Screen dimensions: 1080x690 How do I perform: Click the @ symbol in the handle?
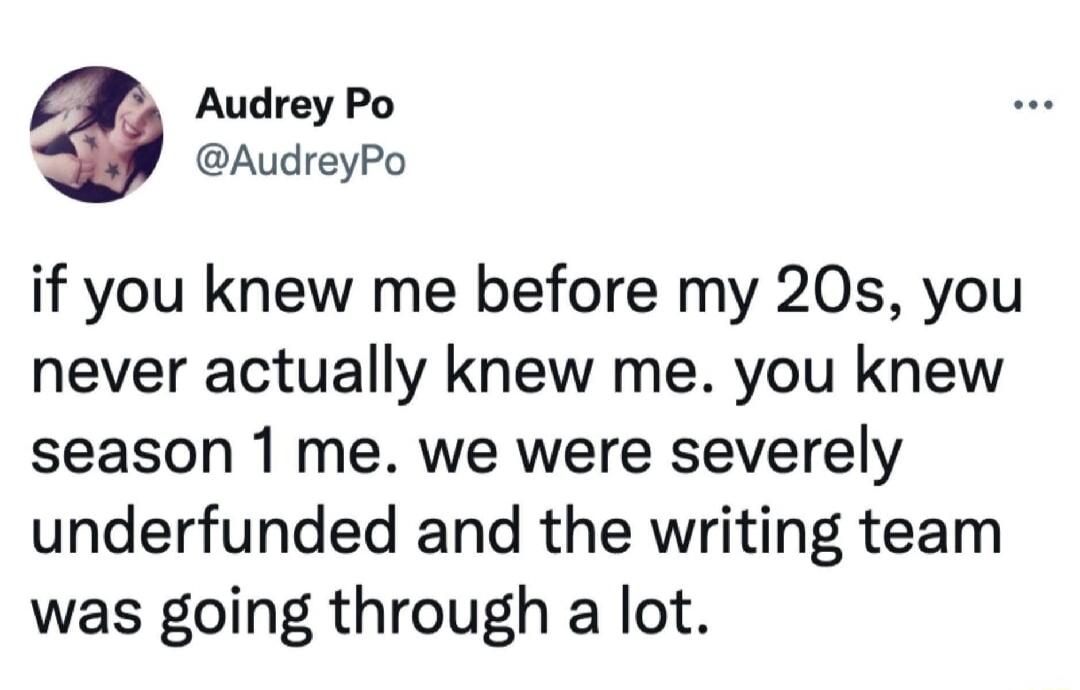pyautogui.click(x=212, y=161)
